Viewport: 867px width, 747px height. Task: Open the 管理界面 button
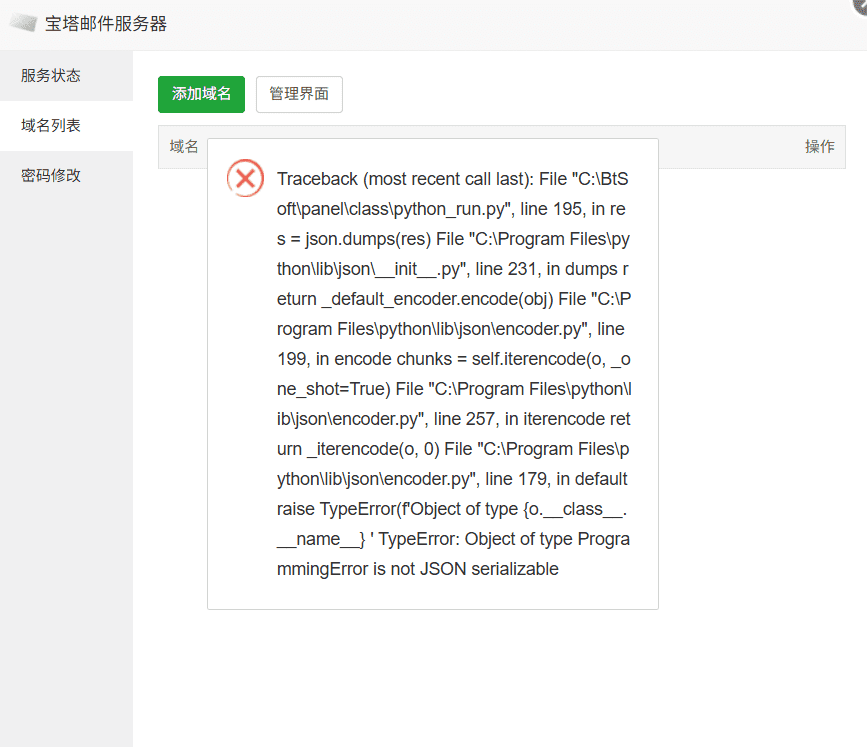pyautogui.click(x=299, y=94)
